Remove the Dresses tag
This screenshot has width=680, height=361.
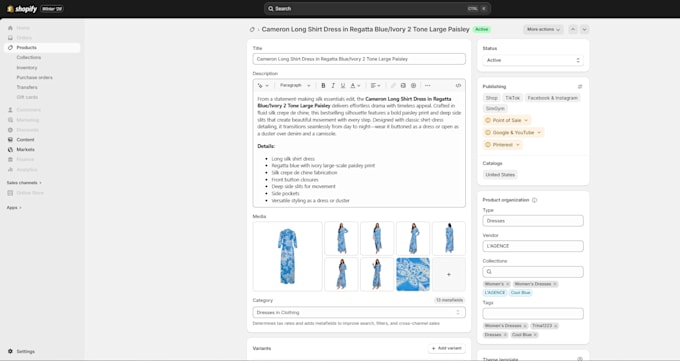[x=505, y=335]
